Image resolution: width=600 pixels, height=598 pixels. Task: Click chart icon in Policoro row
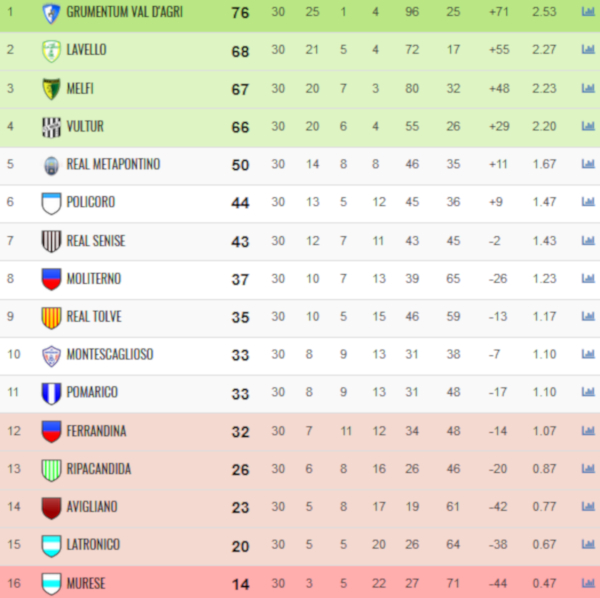[x=588, y=201]
